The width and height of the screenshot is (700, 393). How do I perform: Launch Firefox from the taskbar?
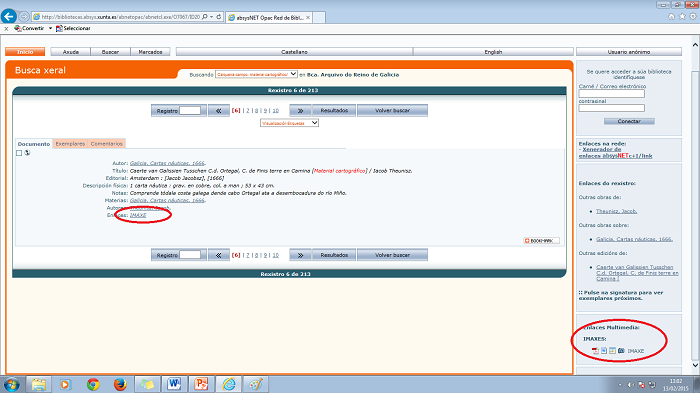120,384
